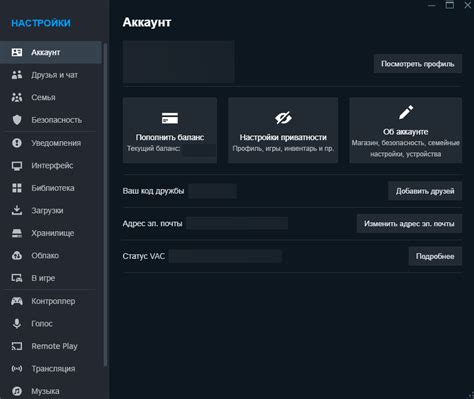
Task: Open Хранилище settings
Action: pyautogui.click(x=51, y=233)
